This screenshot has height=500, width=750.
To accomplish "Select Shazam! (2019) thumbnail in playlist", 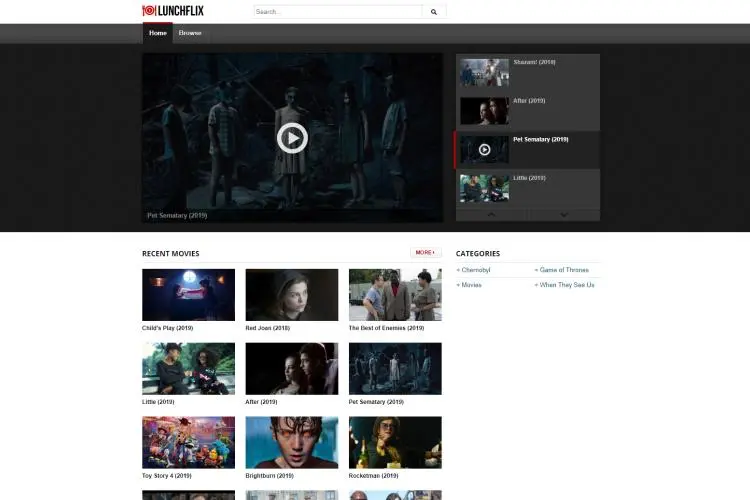I will tap(484, 72).
